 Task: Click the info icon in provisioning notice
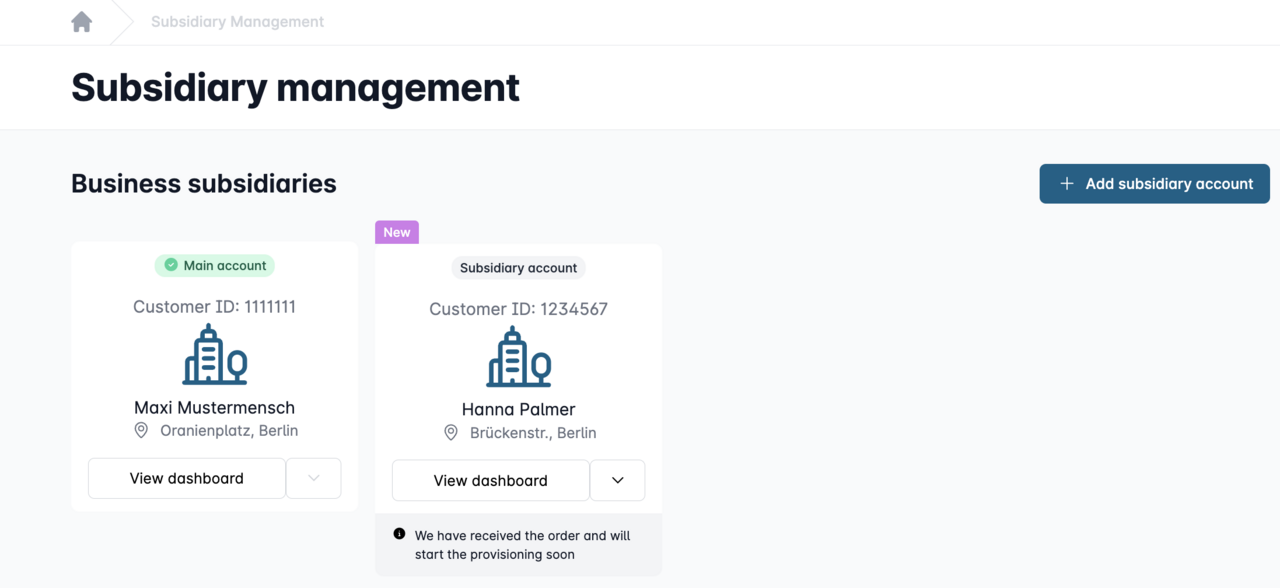click(399, 534)
